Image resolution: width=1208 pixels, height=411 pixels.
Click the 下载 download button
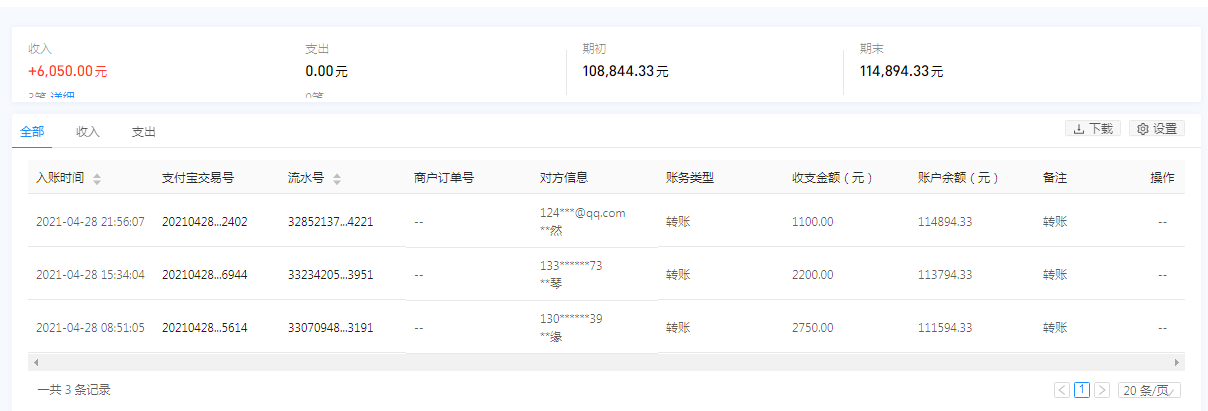point(1093,129)
